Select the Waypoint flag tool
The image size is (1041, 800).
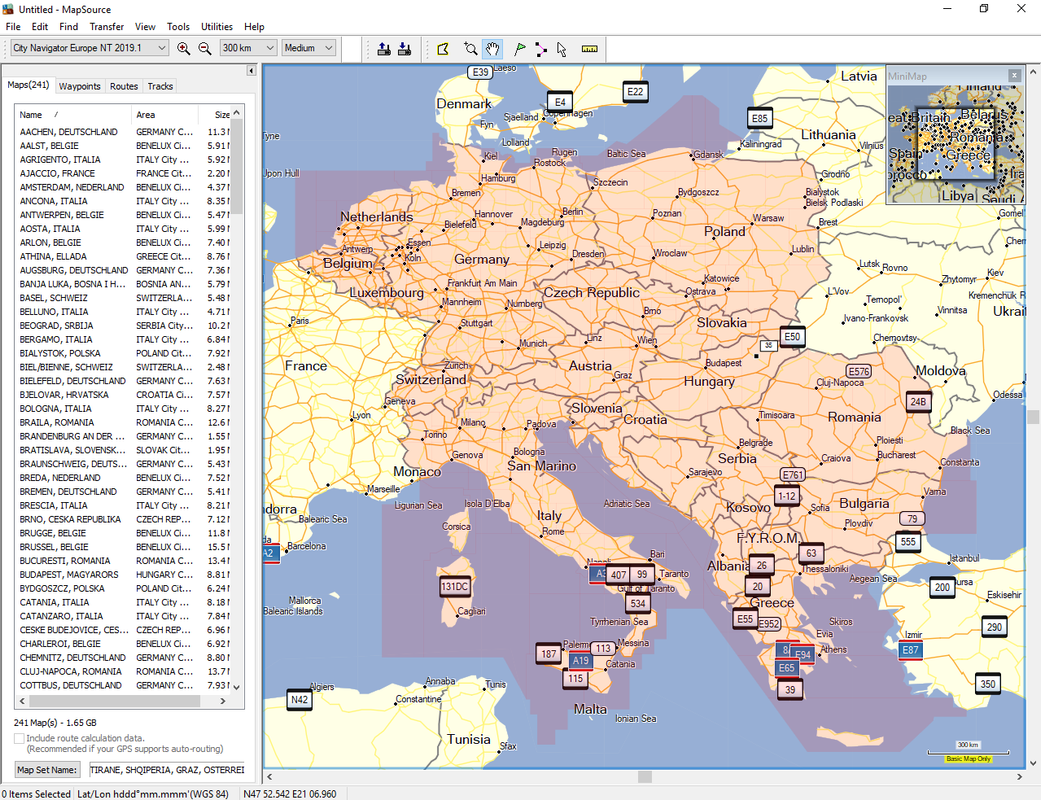pyautogui.click(x=520, y=48)
